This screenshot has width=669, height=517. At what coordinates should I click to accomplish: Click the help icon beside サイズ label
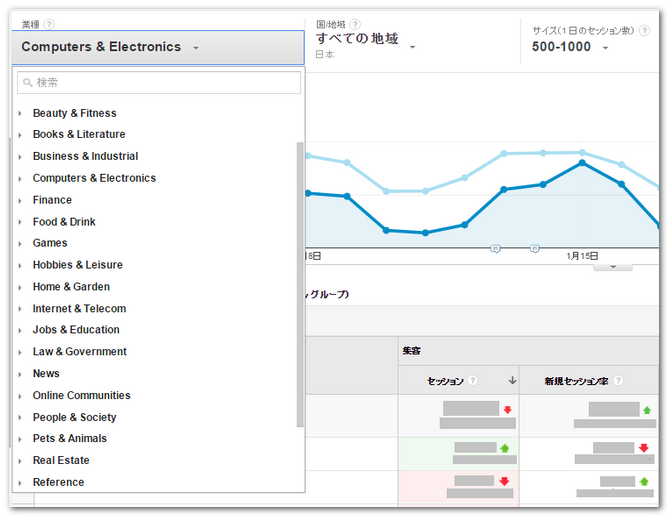[644, 31]
